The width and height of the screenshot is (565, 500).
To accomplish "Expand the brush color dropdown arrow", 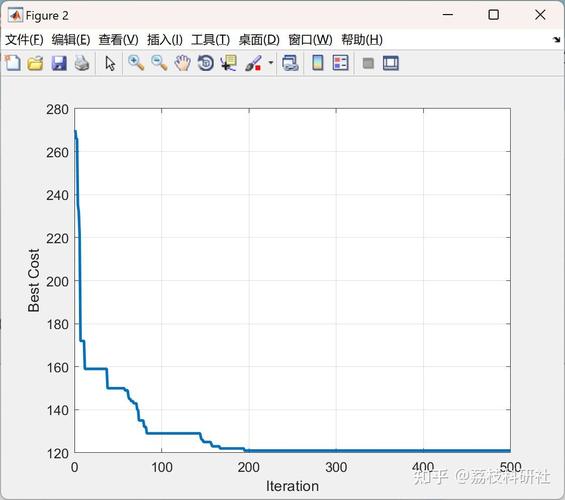I will (x=271, y=63).
